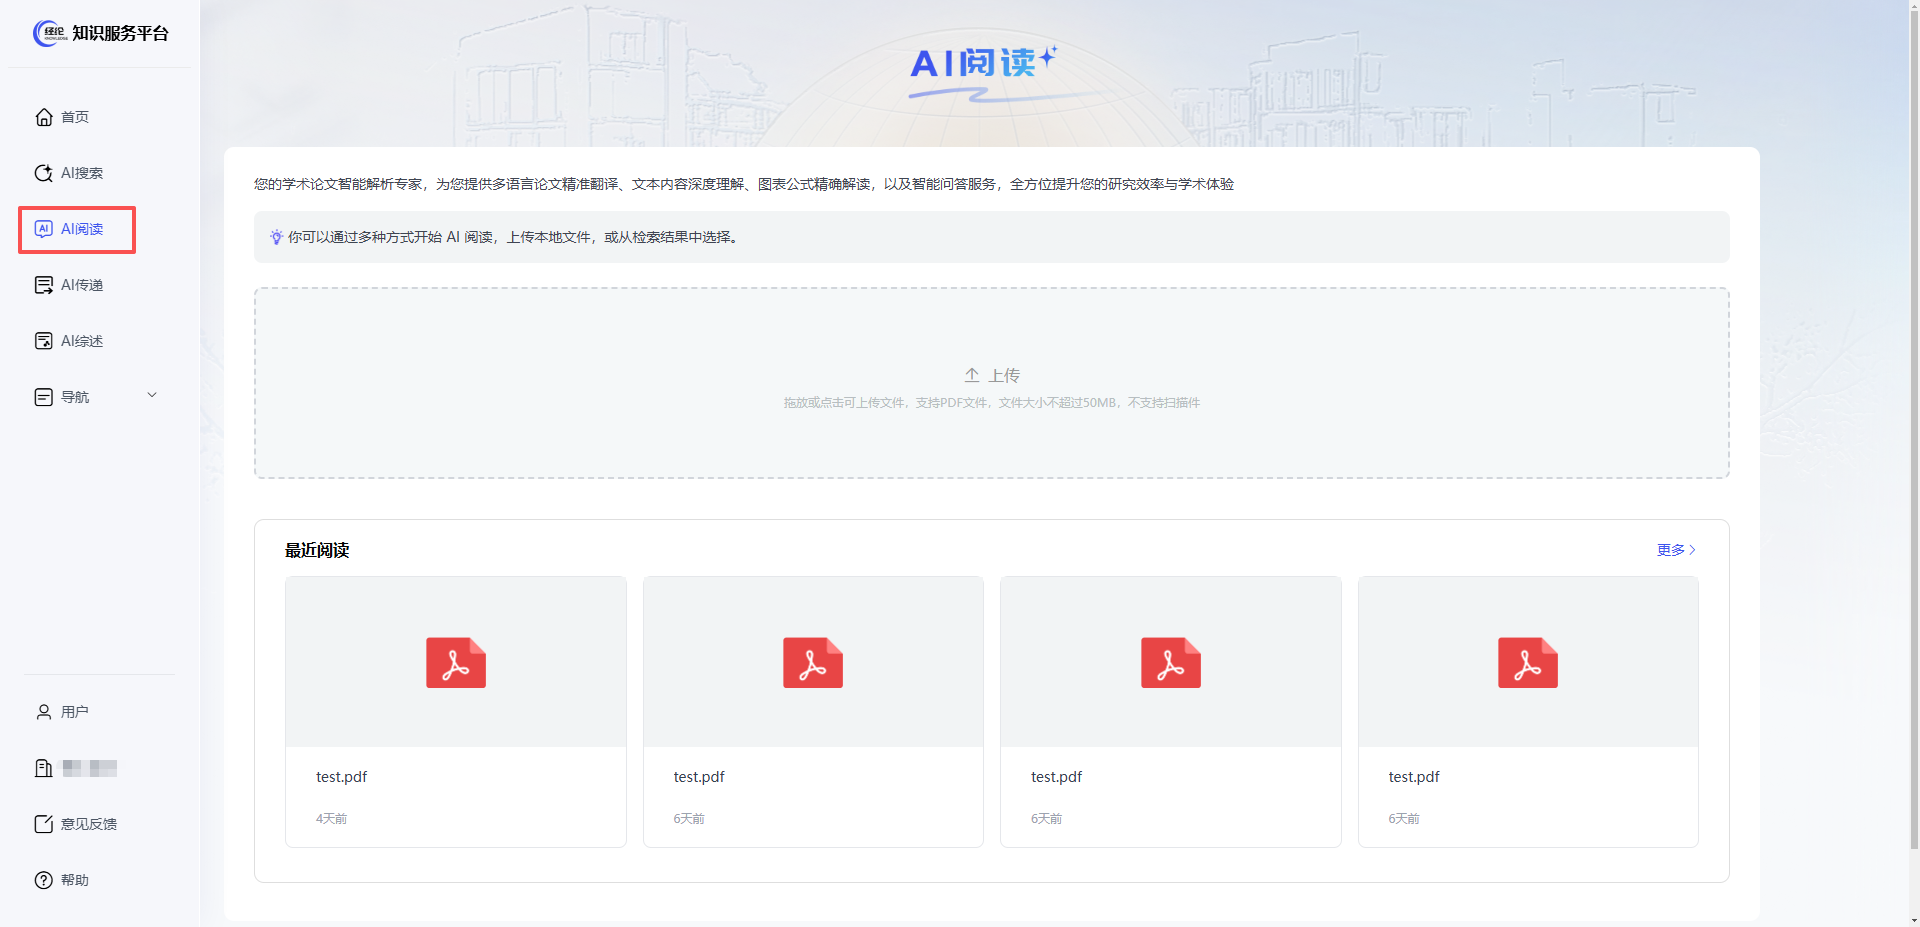Click the AI阅读 sidebar icon
The image size is (1920, 927).
[x=43, y=228]
